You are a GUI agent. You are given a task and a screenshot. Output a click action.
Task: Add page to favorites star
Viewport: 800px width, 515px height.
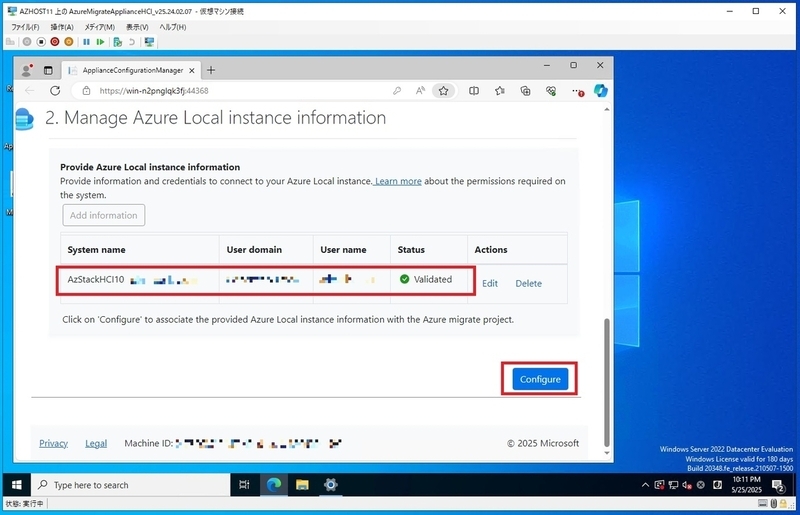click(x=443, y=91)
